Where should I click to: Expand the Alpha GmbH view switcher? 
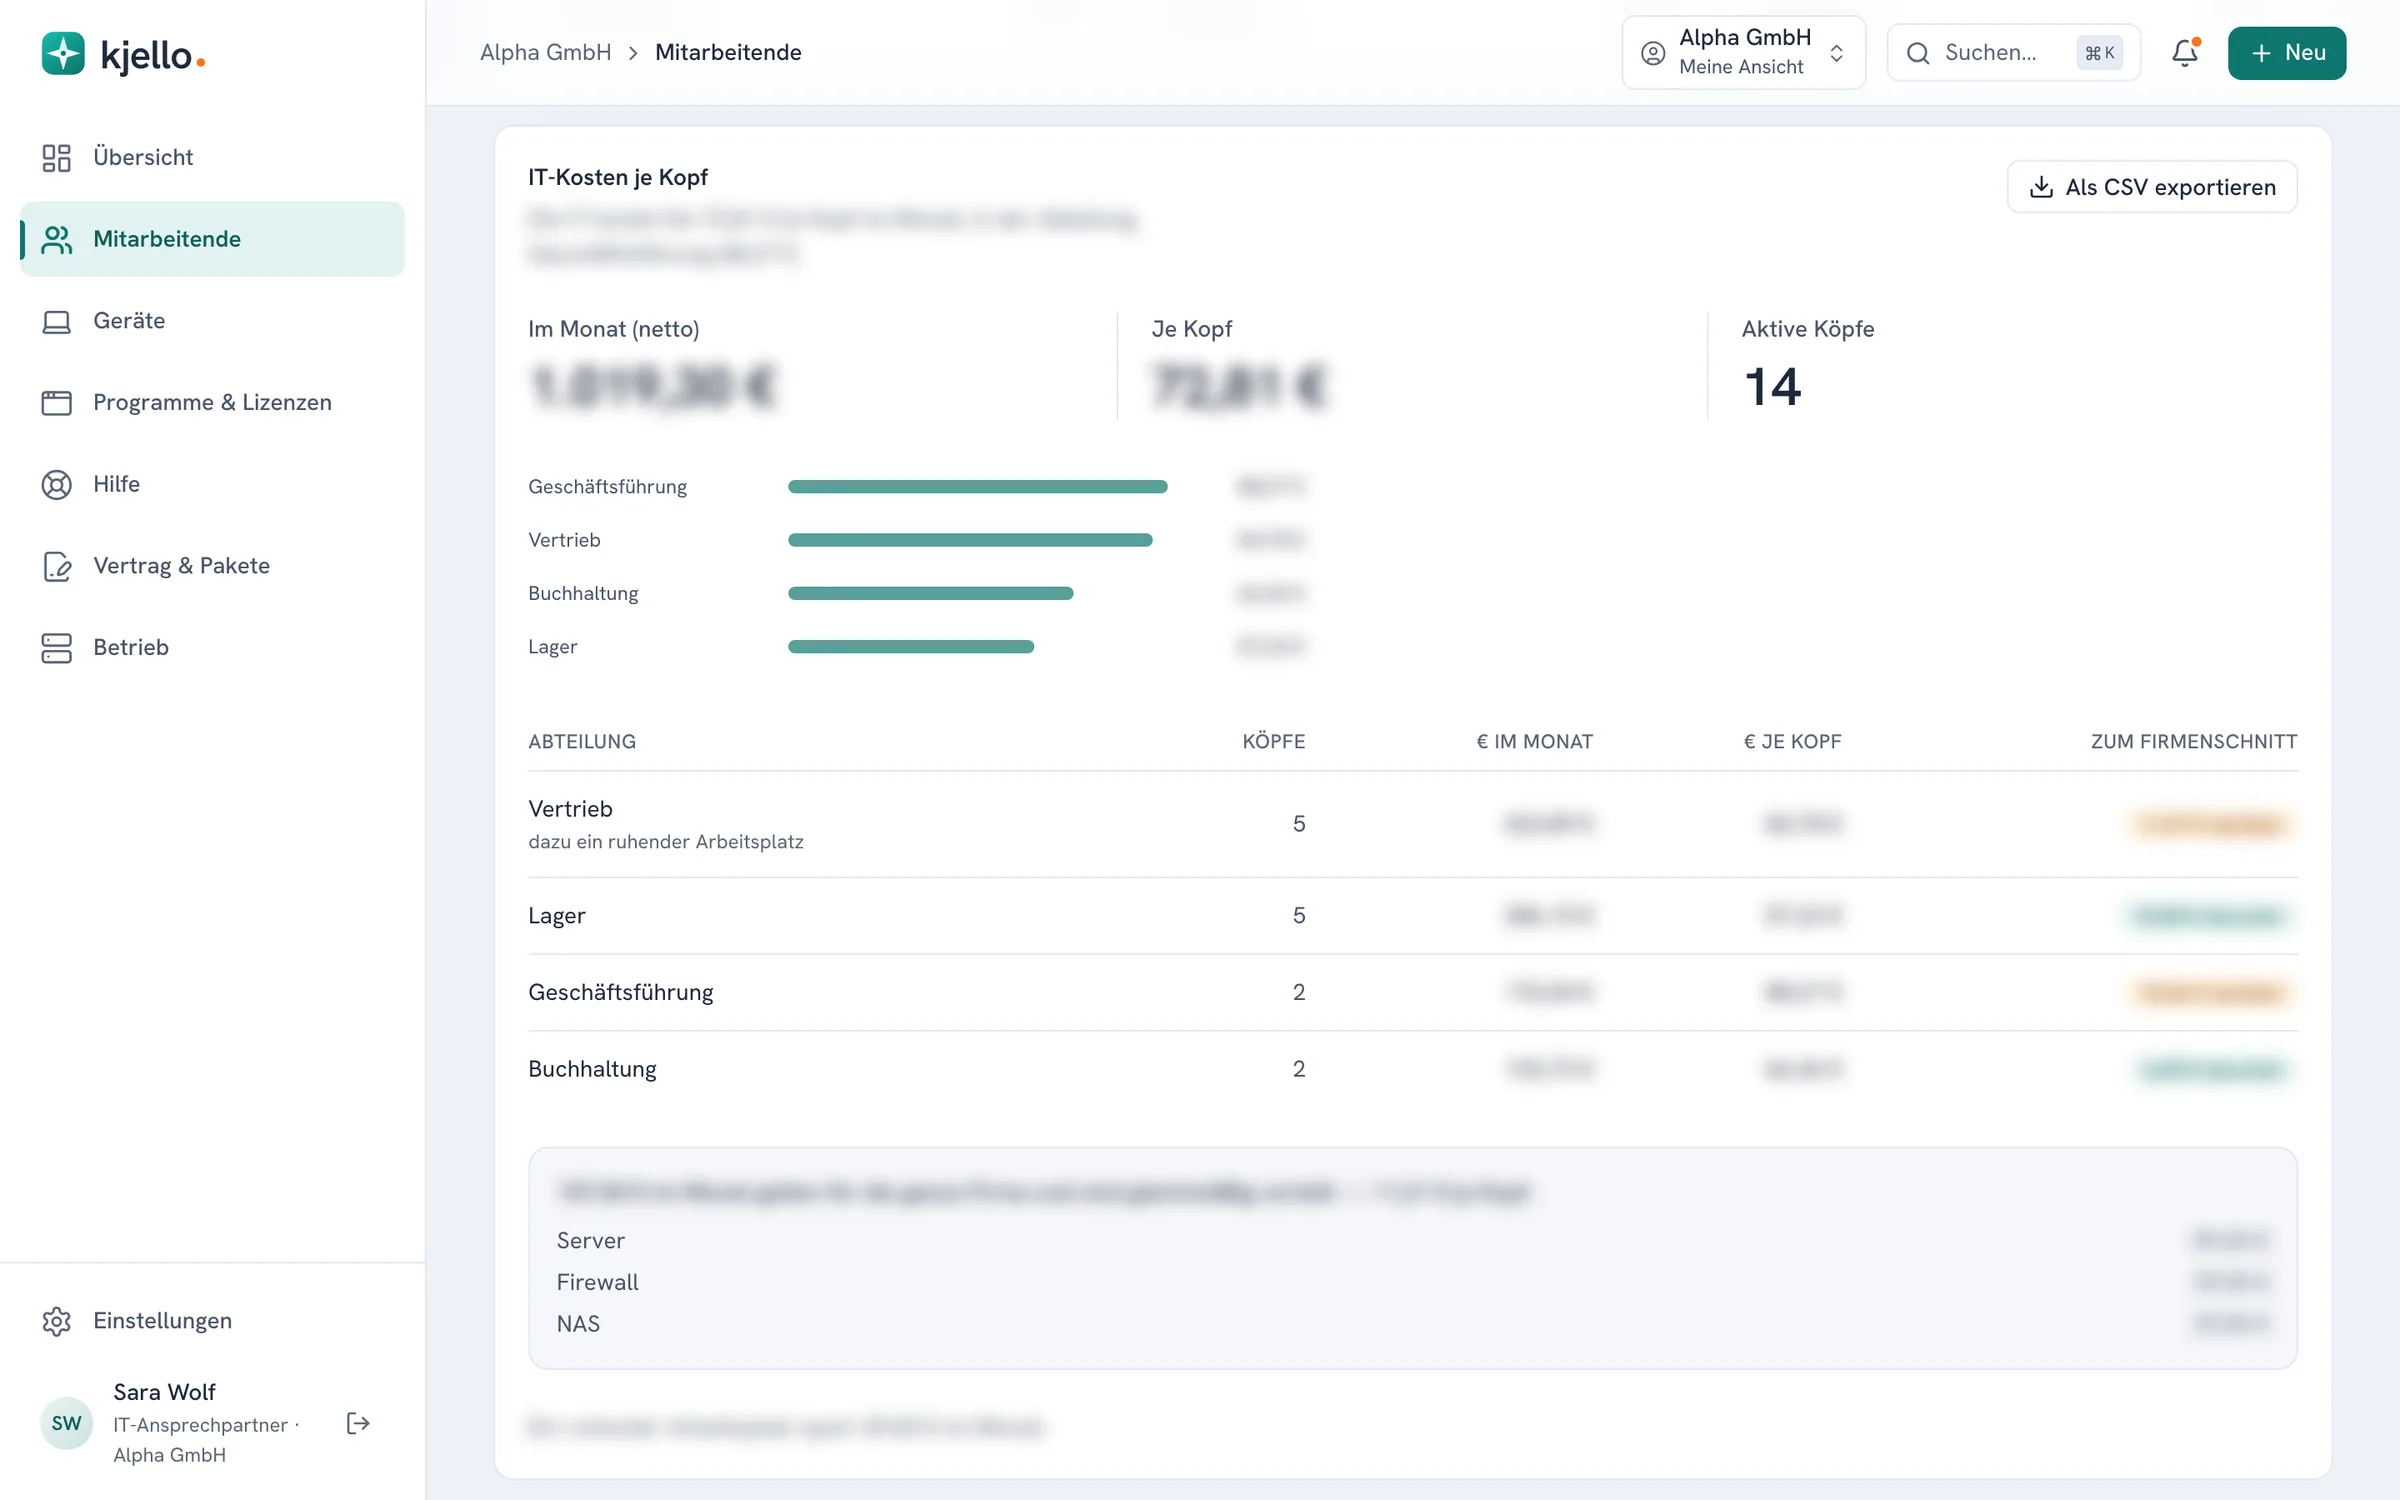point(1743,52)
